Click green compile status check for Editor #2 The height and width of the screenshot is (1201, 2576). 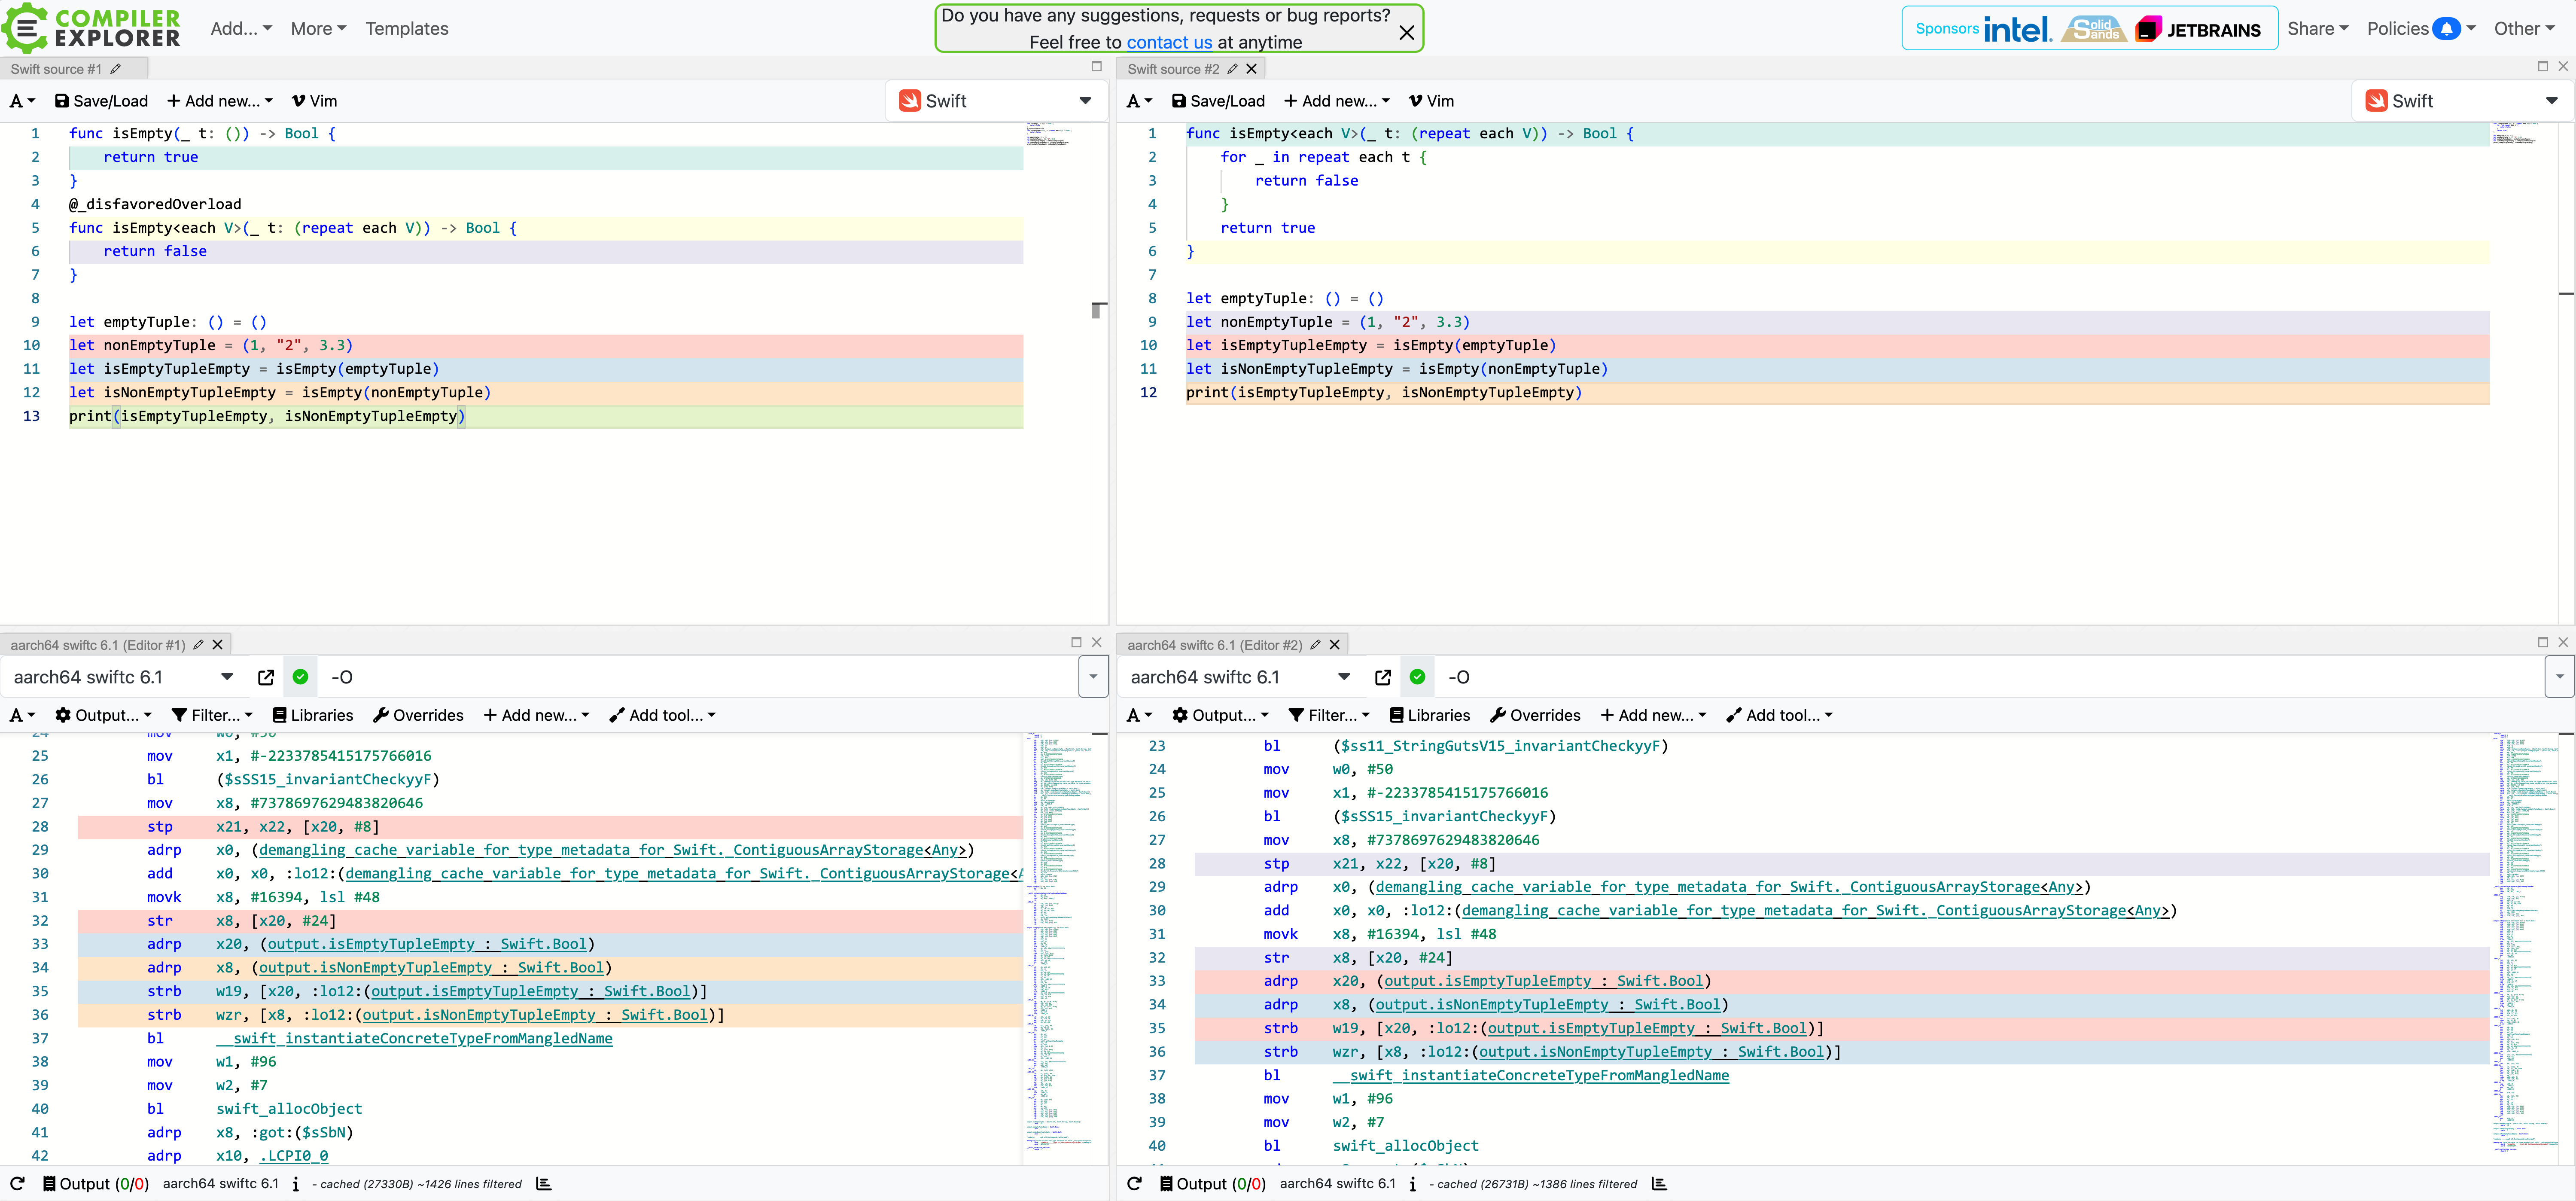(x=1417, y=677)
